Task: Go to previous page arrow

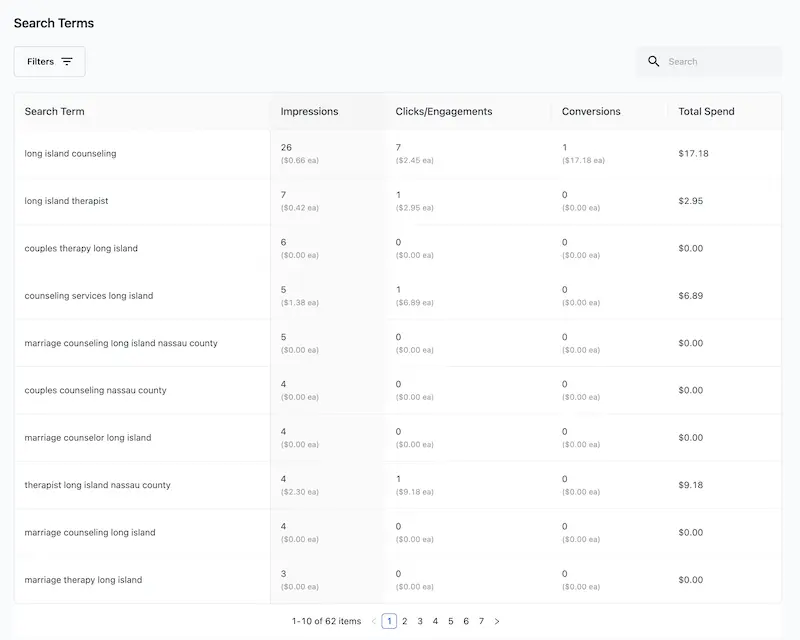Action: (x=374, y=621)
